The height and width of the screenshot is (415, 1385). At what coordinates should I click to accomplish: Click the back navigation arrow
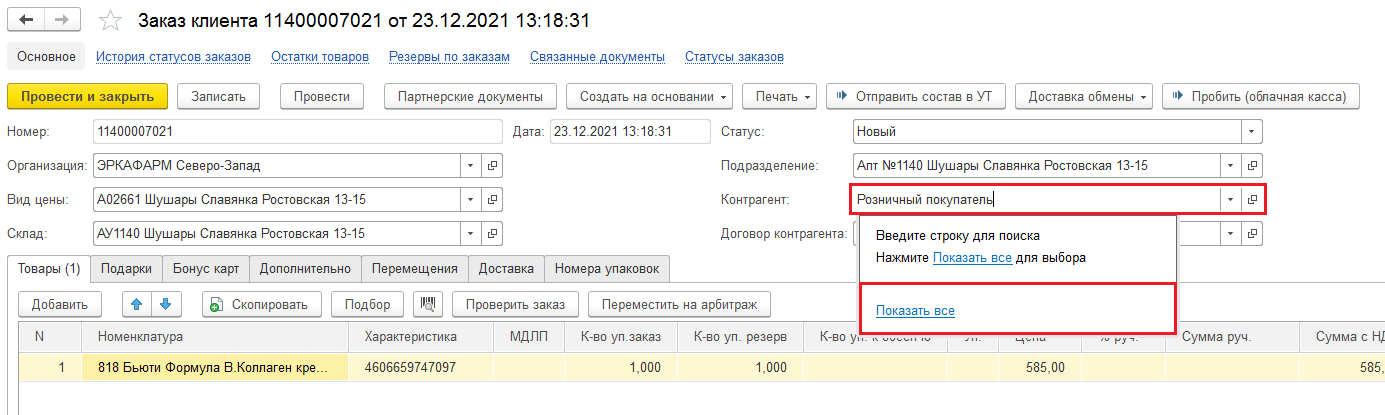pos(27,20)
